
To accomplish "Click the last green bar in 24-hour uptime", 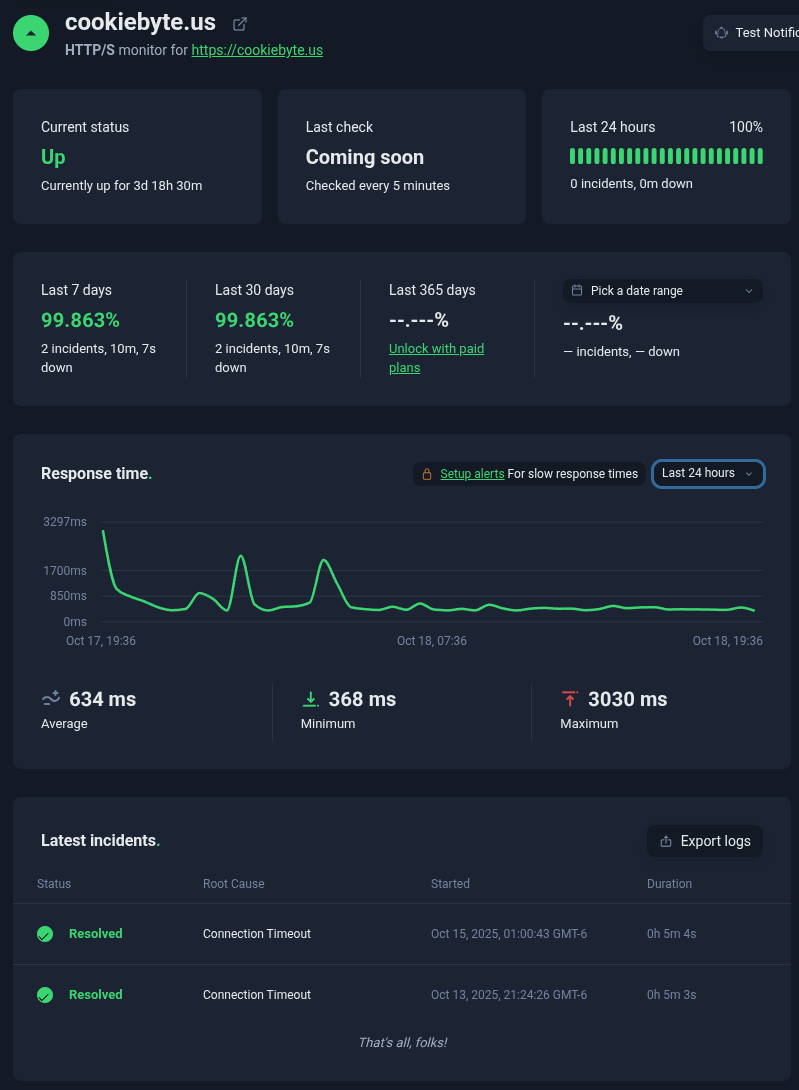I will point(760,156).
